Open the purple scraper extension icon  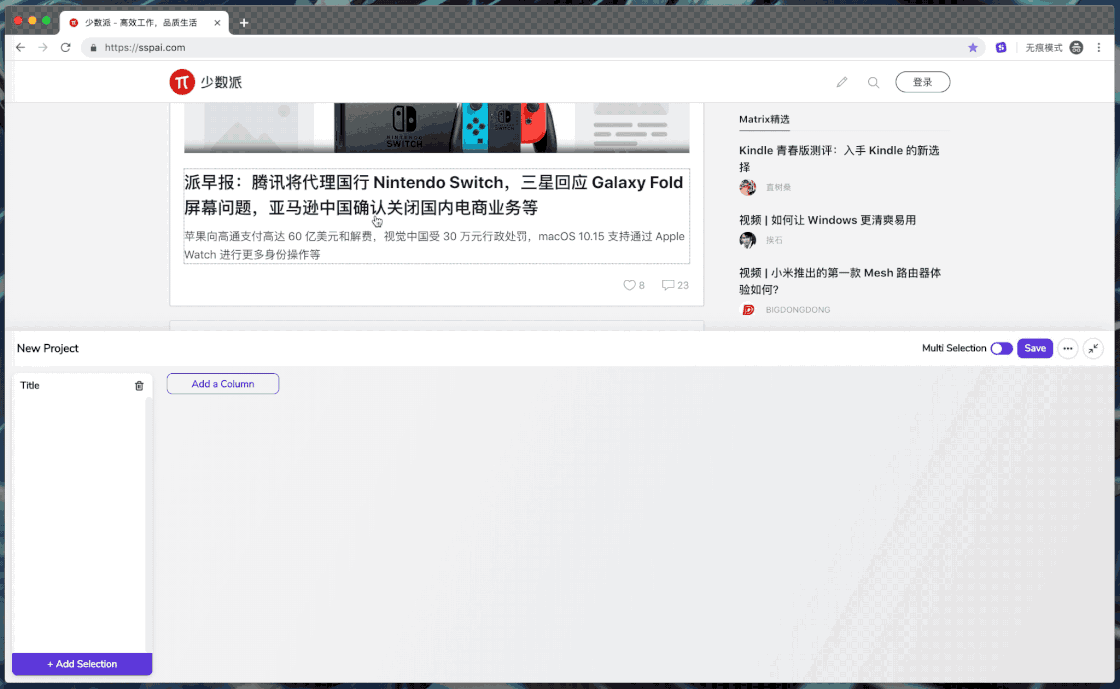point(1001,47)
